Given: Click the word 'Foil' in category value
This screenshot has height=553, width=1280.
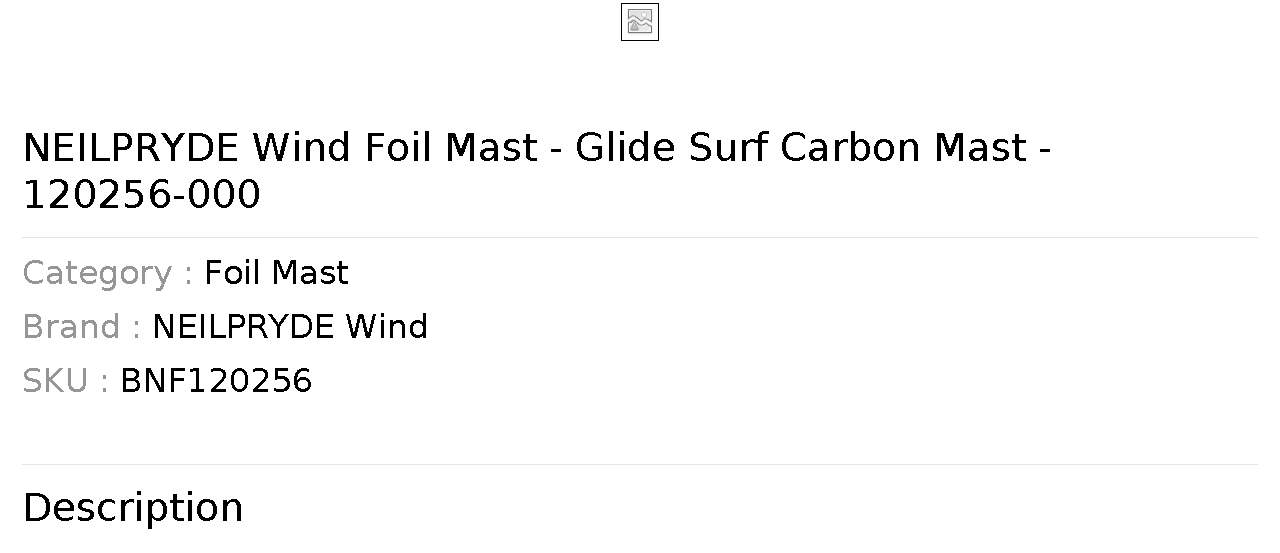Looking at the screenshot, I should coord(233,273).
